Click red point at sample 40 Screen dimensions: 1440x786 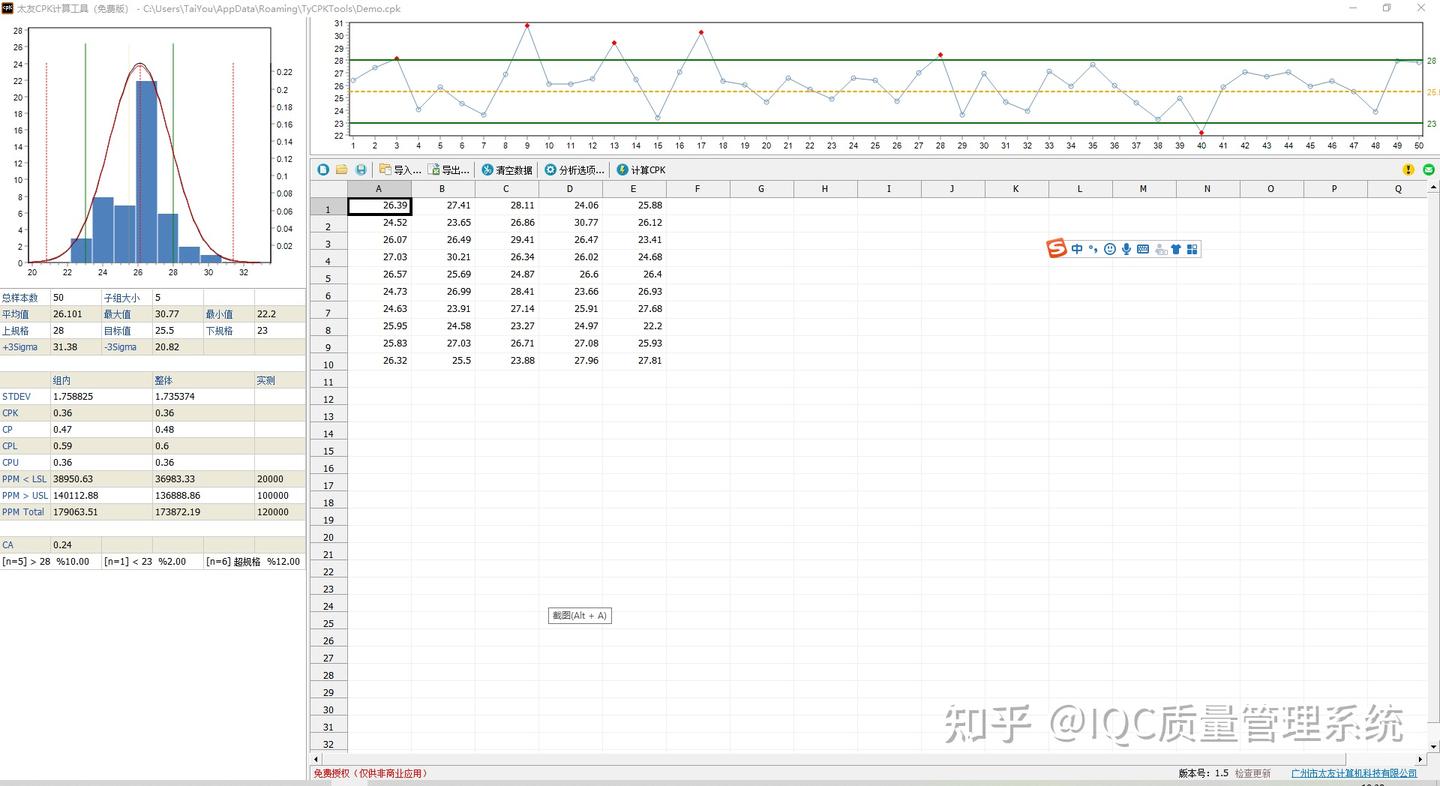tap(1201, 133)
